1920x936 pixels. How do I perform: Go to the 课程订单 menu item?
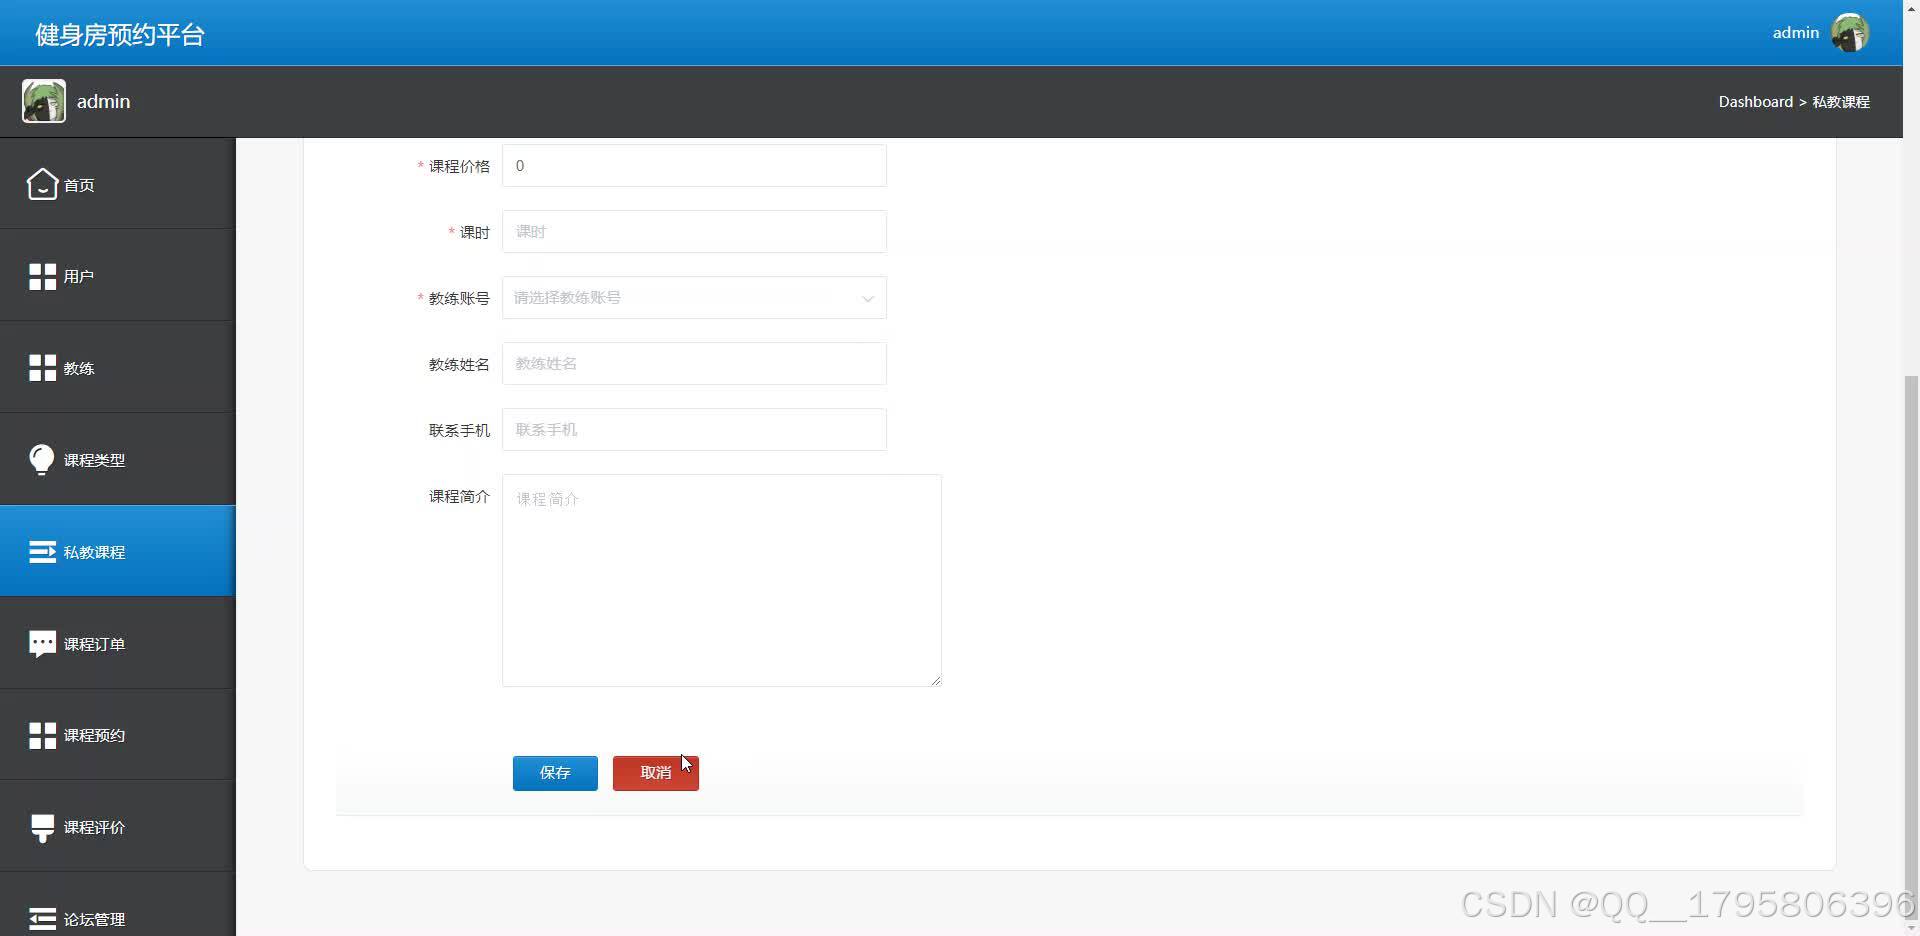coord(118,643)
